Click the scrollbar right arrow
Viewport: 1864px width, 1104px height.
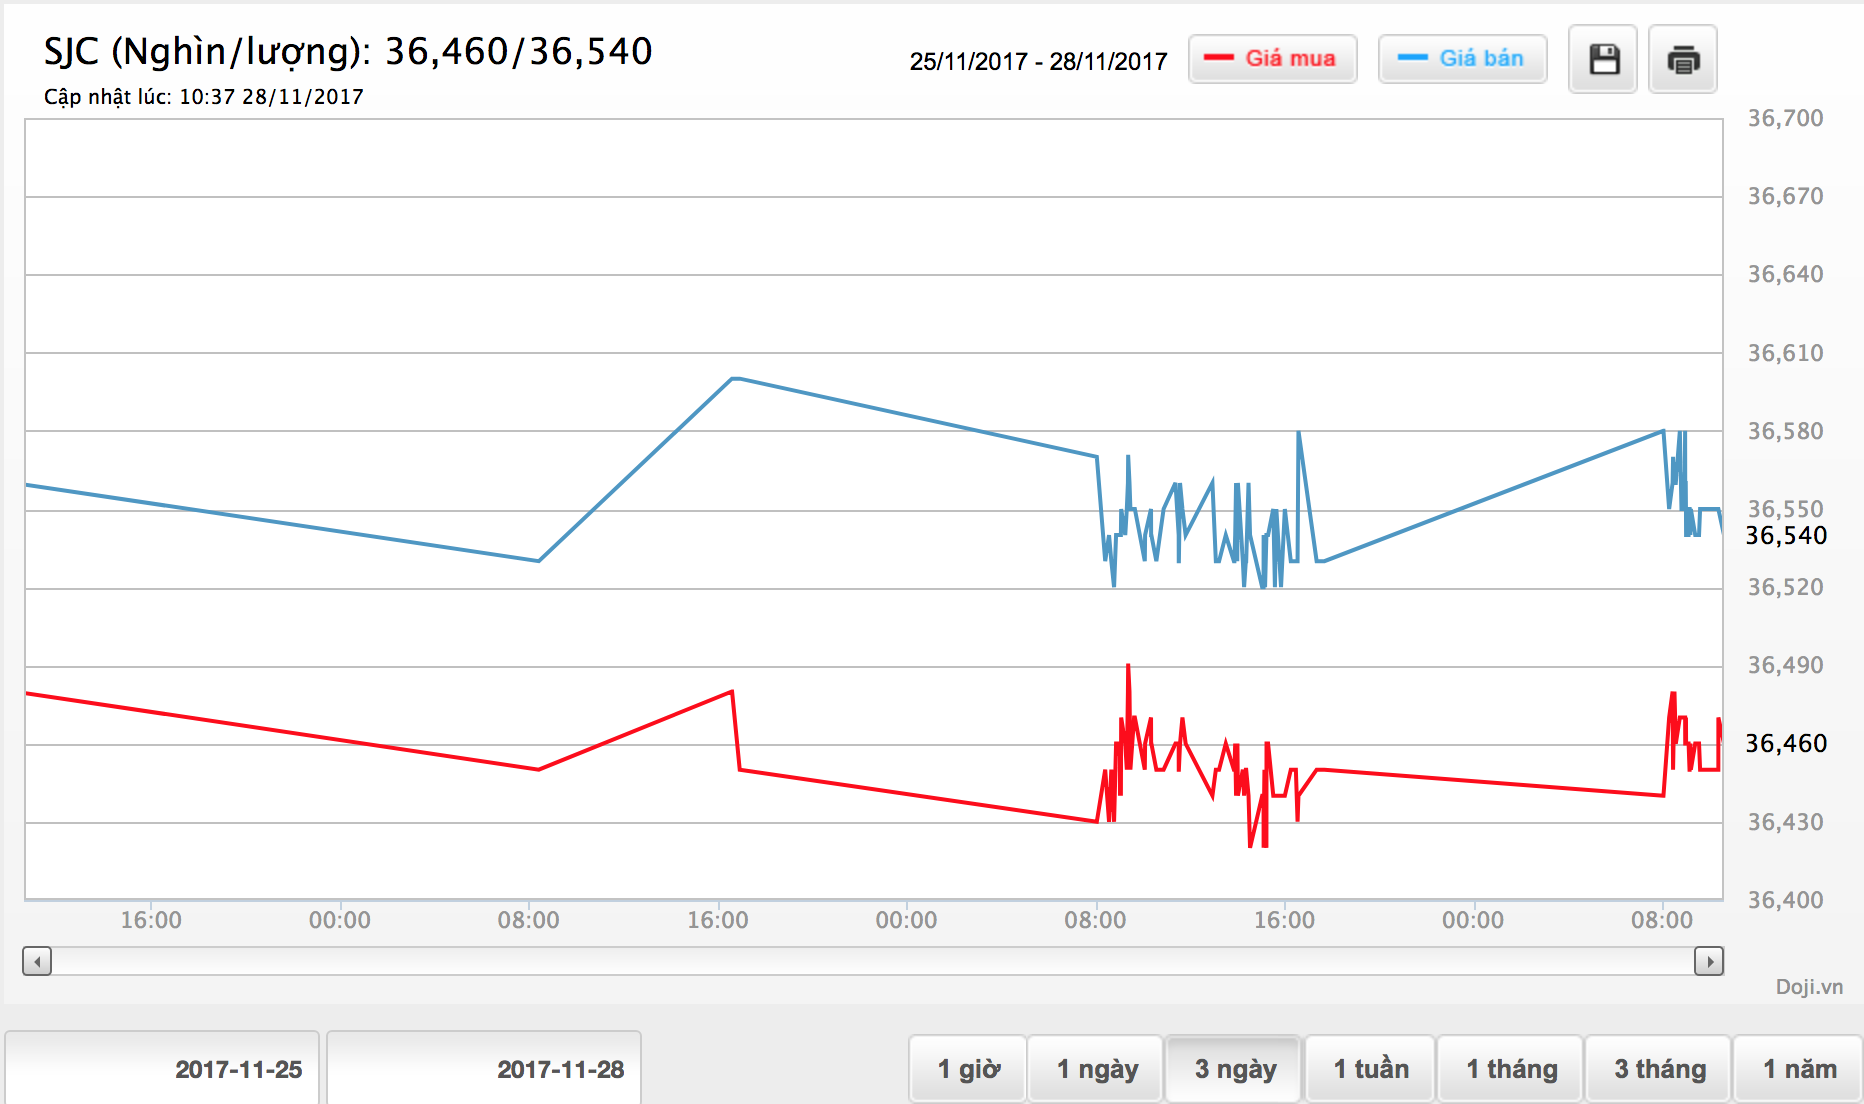coord(1709,962)
